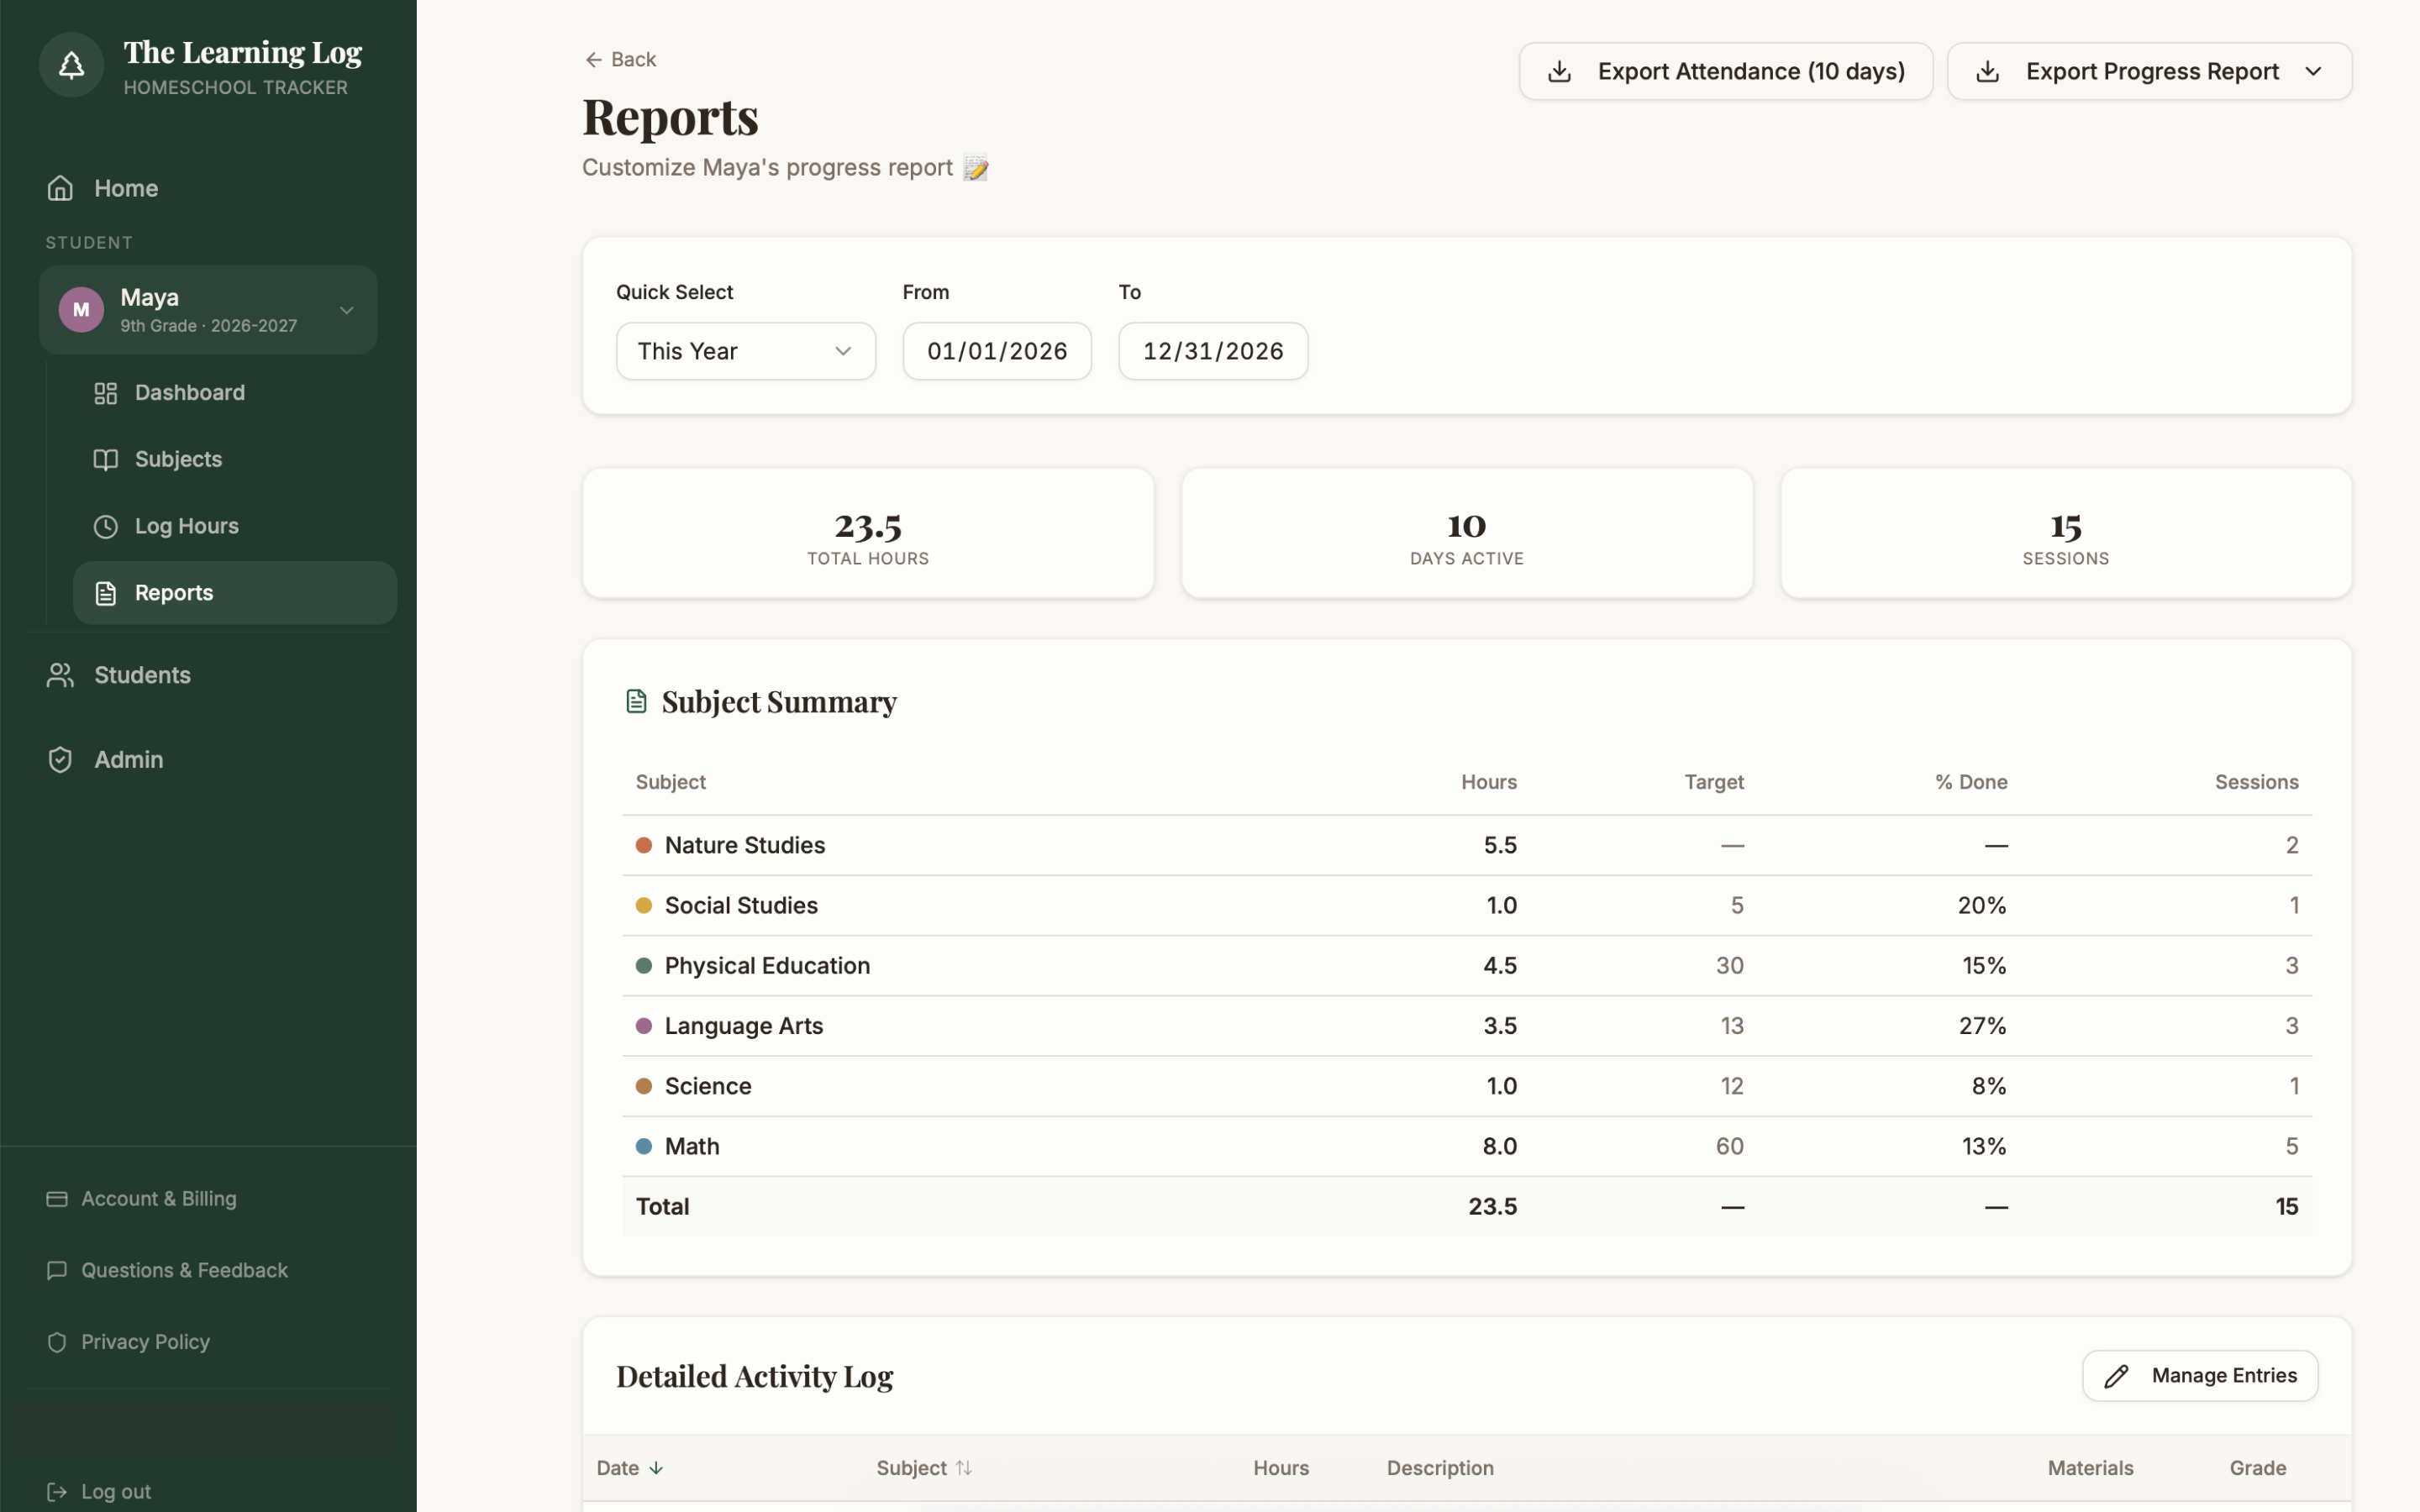Open the Export Progress Report dropdown arrow

[x=2313, y=71]
